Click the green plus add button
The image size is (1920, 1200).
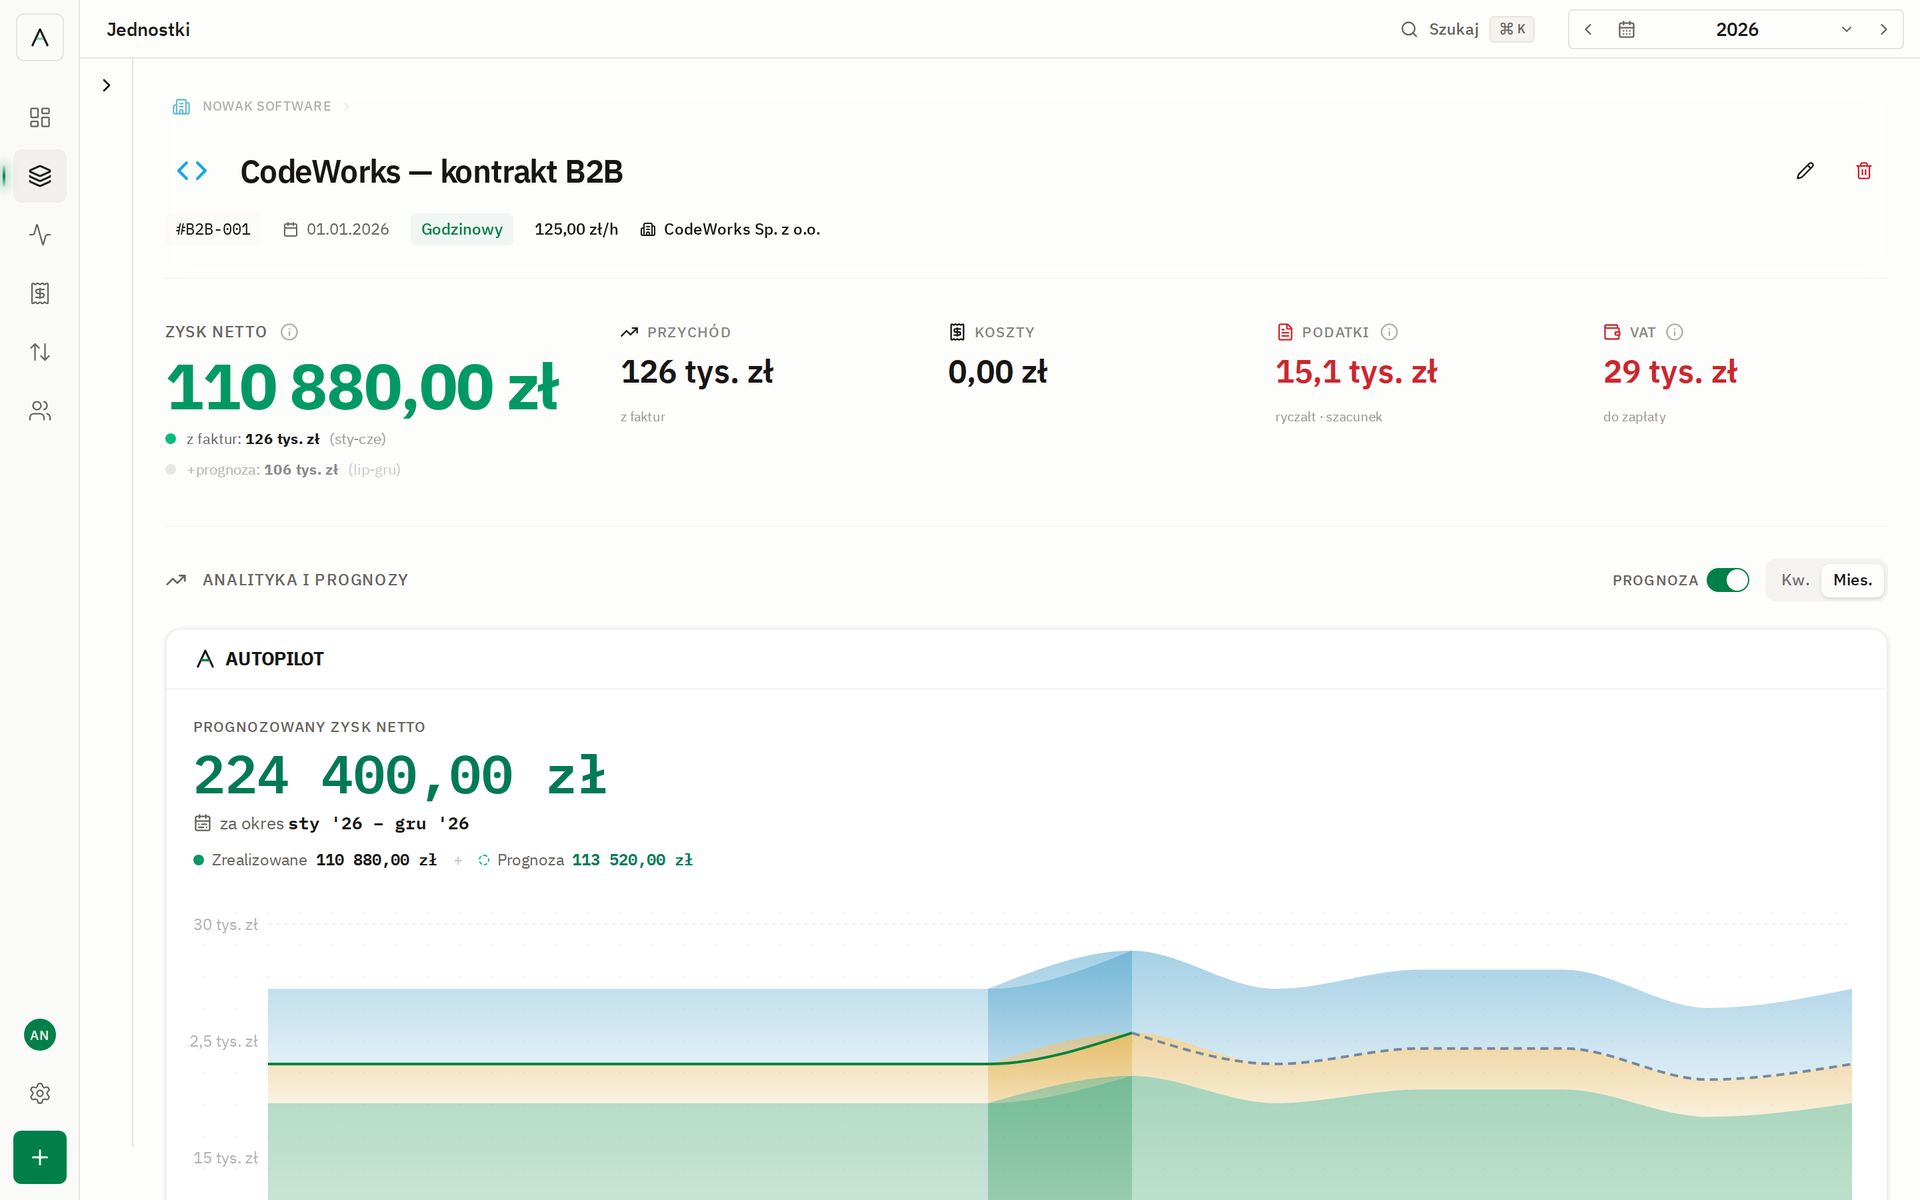[40, 1157]
